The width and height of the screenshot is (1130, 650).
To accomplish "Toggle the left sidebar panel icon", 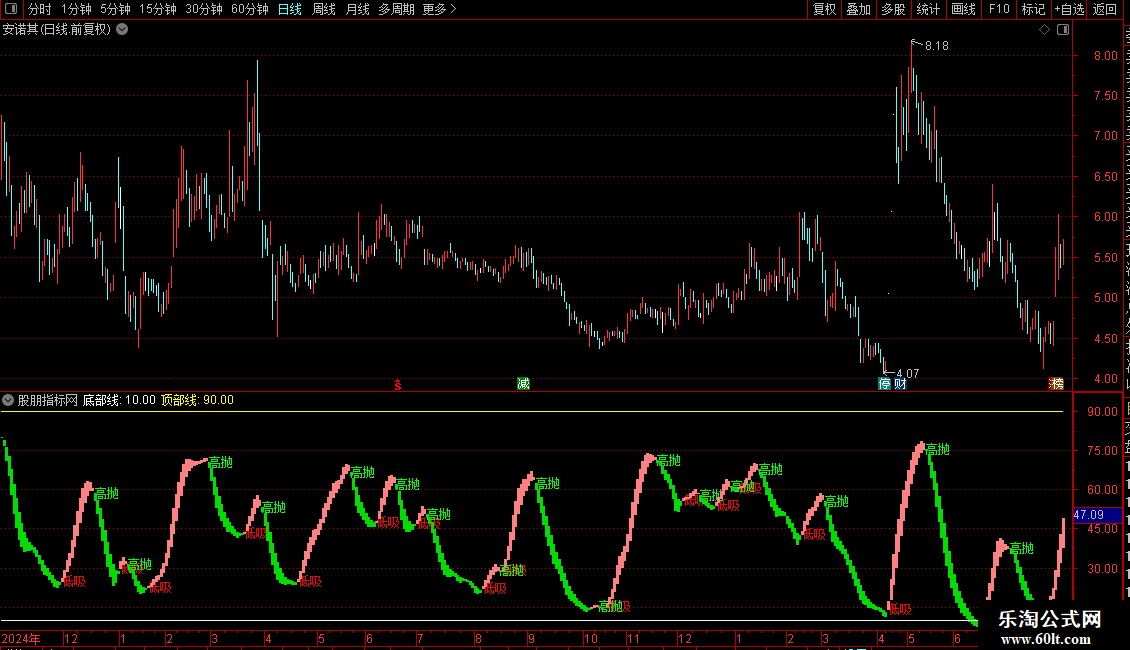I will click(x=11, y=9).
